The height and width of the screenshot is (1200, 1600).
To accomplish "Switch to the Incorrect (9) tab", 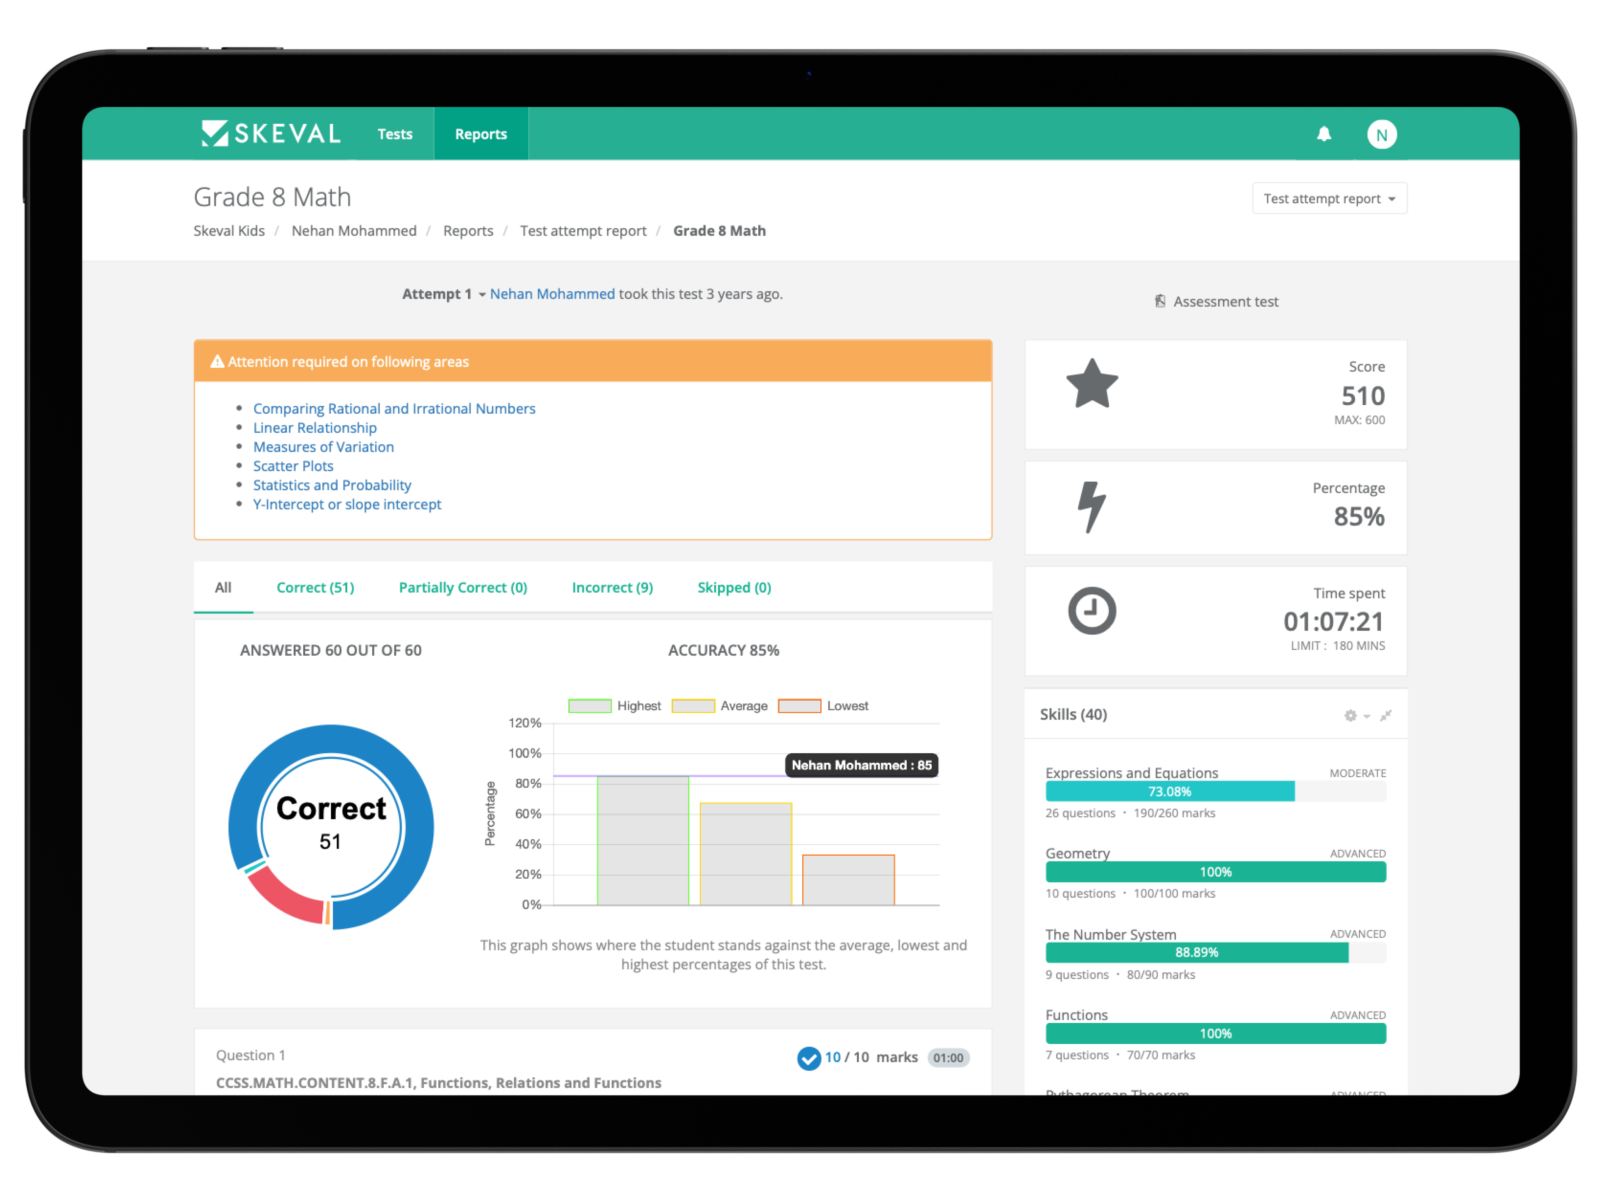I will click(x=612, y=588).
